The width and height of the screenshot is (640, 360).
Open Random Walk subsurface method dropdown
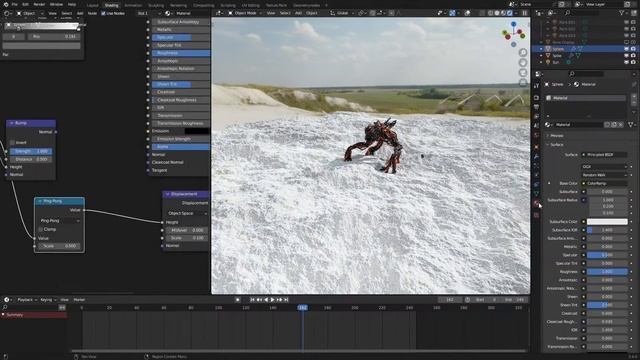coord(604,175)
